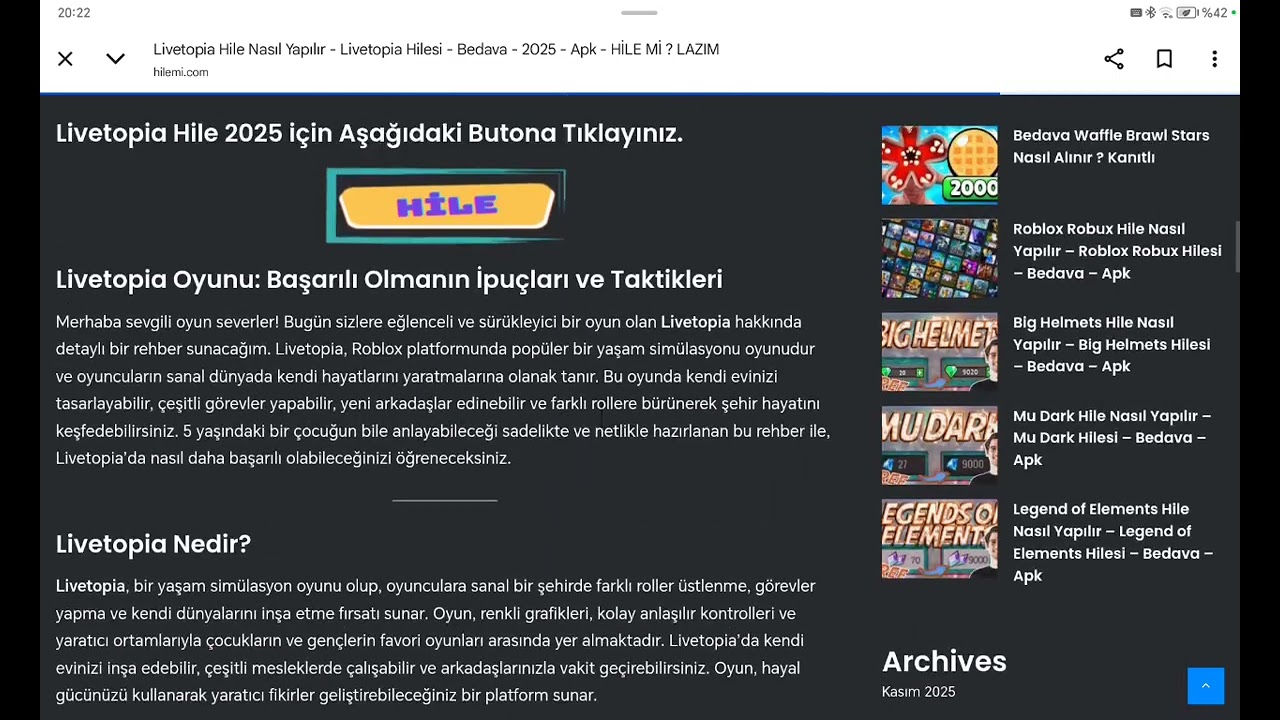Viewport: 1280px width, 720px height.
Task: Close the browser tab with X icon
Action: [x=65, y=59]
